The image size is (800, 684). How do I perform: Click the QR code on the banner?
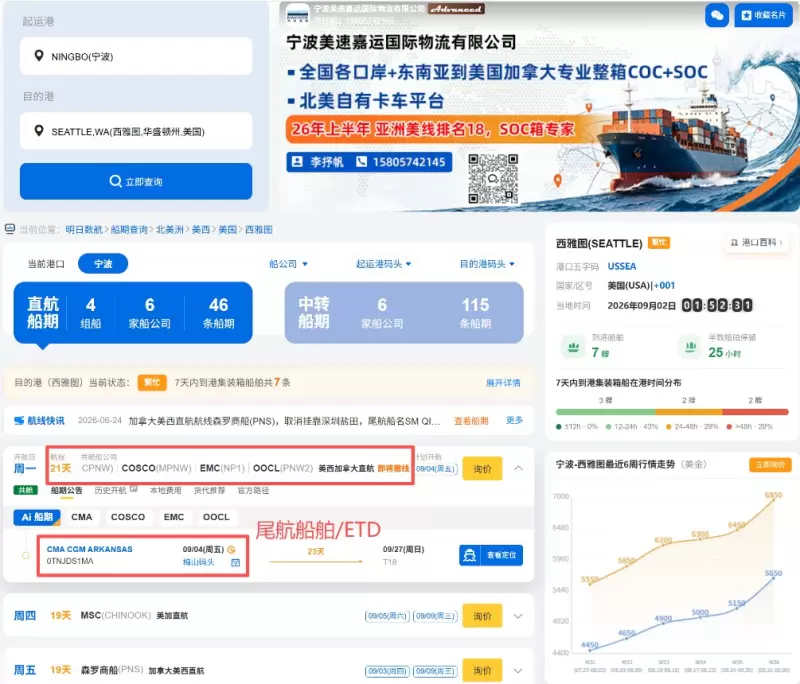tap(493, 179)
